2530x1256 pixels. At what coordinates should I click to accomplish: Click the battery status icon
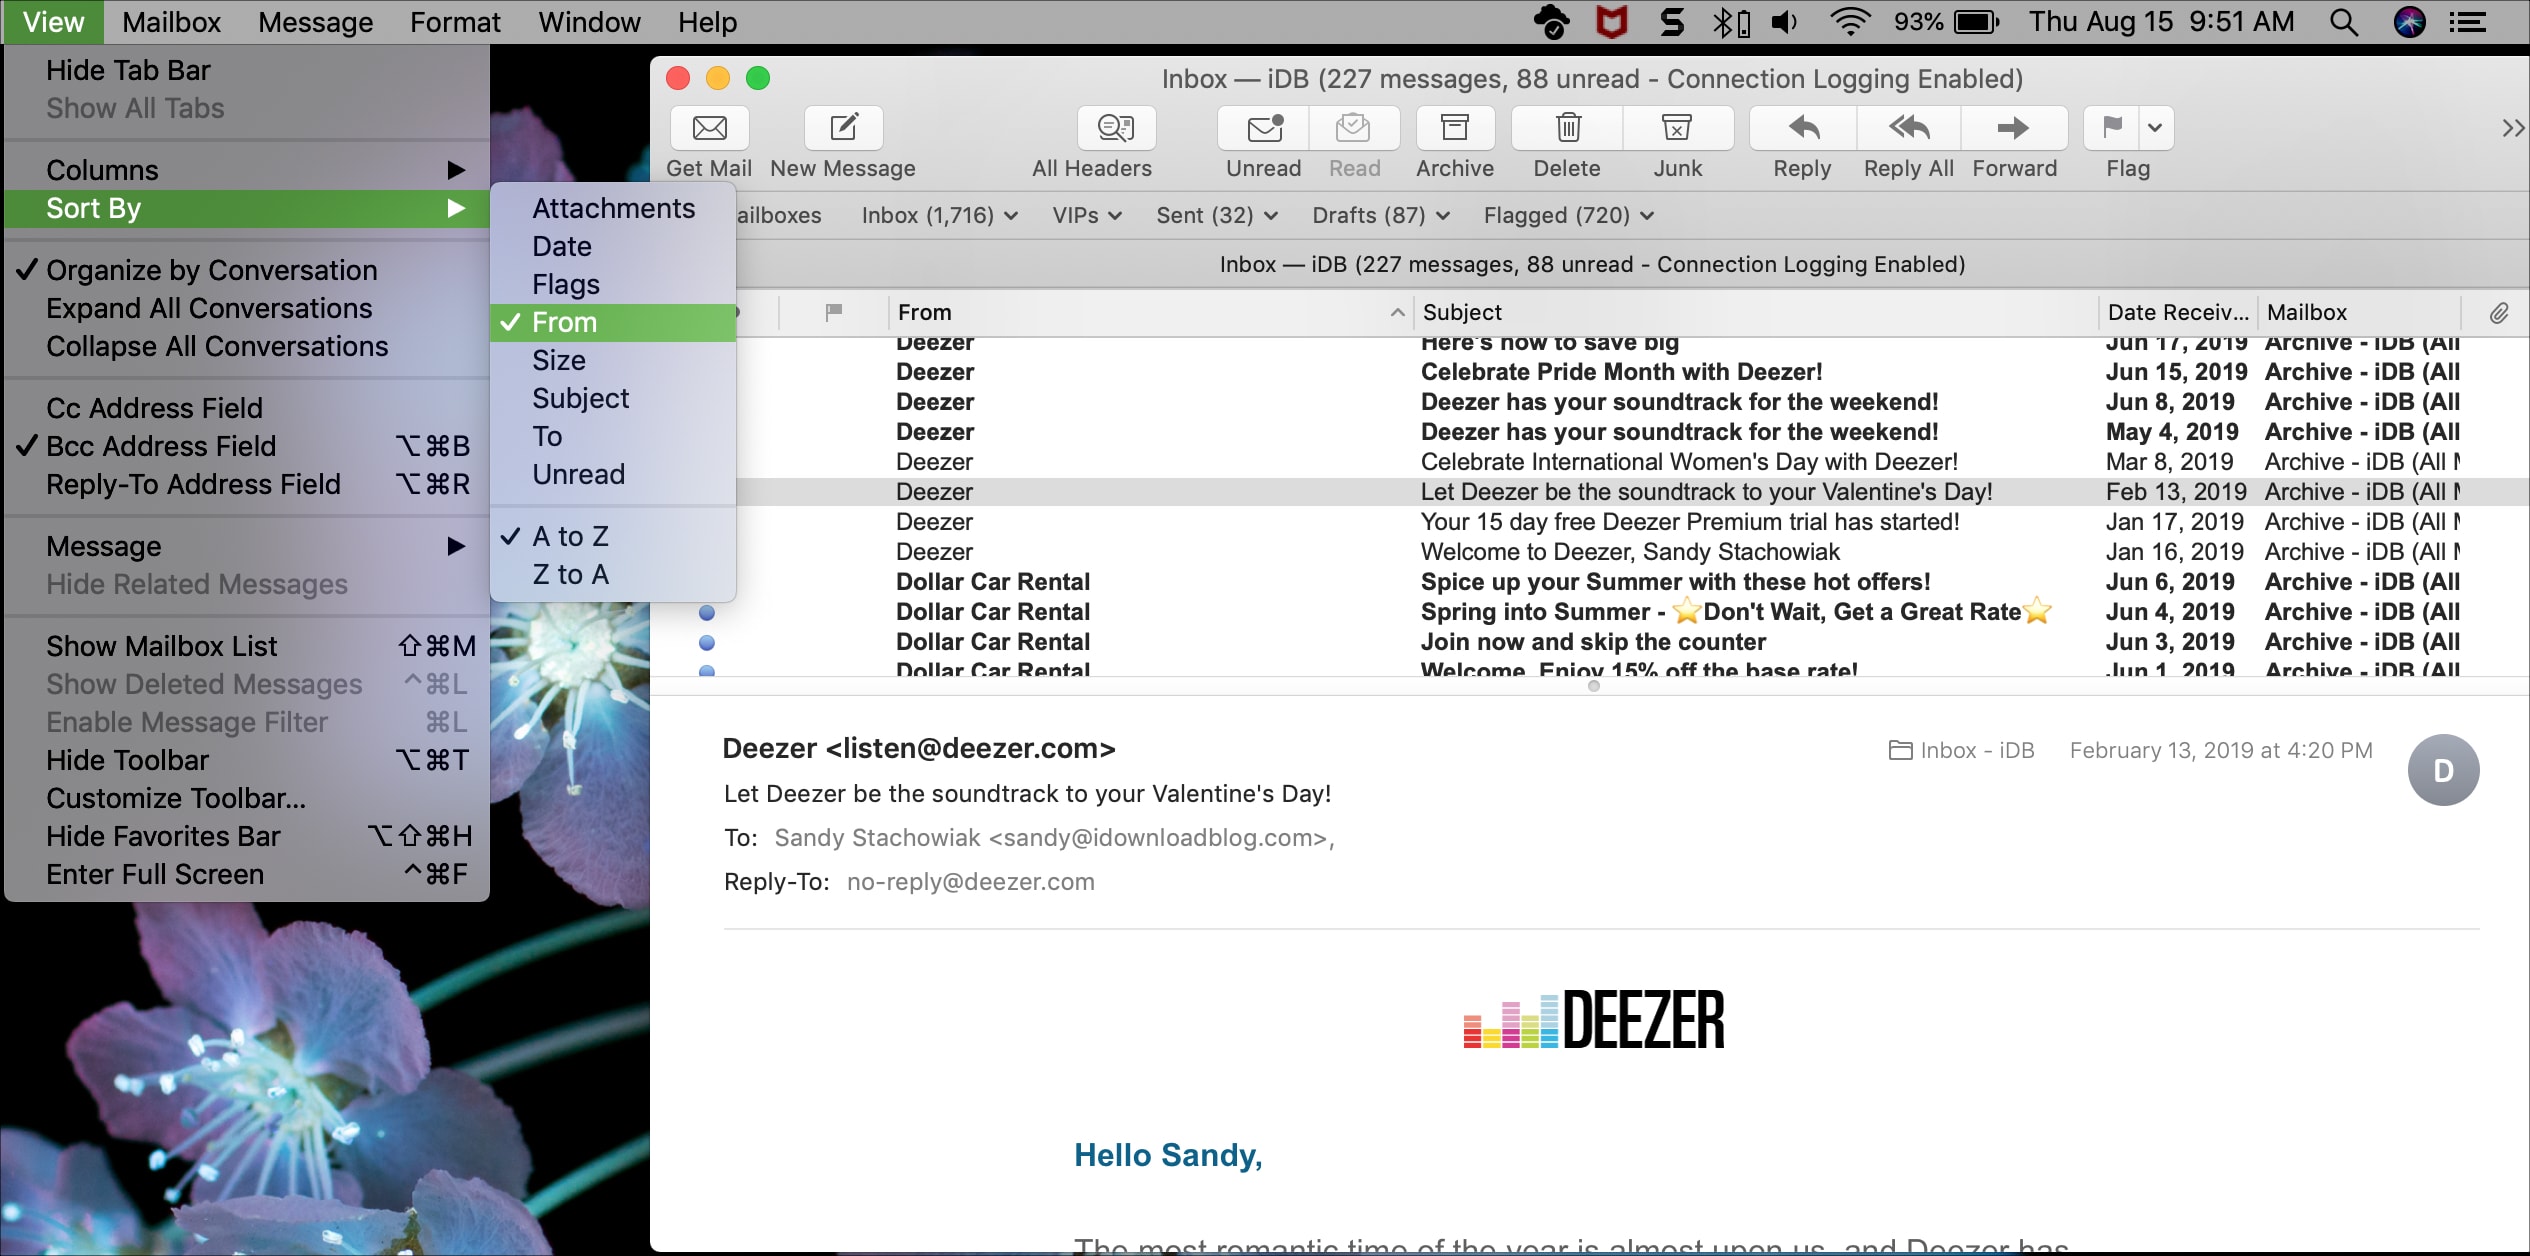pyautogui.click(x=1976, y=22)
